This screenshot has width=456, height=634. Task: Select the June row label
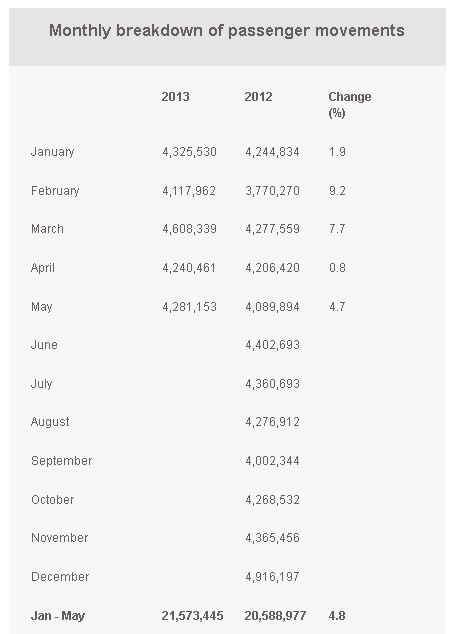pyautogui.click(x=44, y=345)
